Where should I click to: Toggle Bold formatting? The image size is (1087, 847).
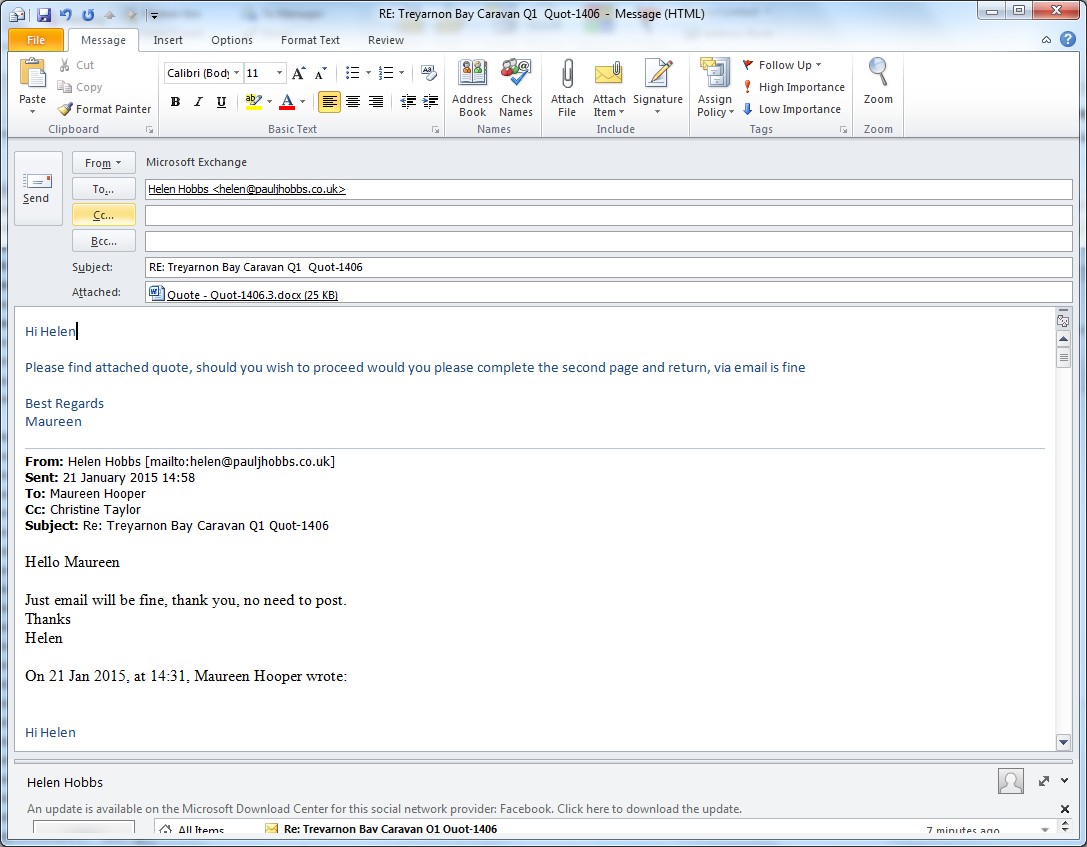[x=175, y=102]
